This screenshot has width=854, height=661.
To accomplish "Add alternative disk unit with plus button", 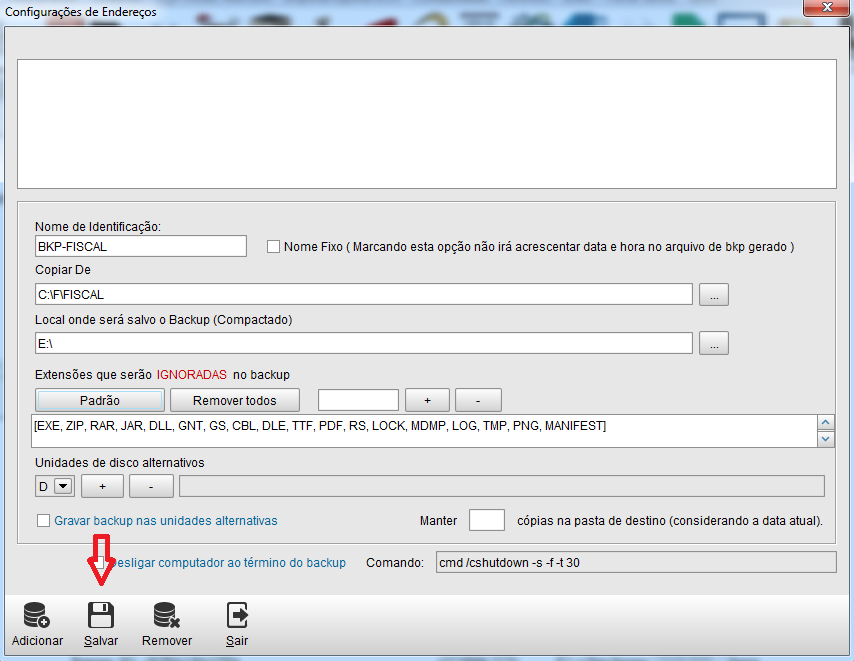I will (x=102, y=486).
